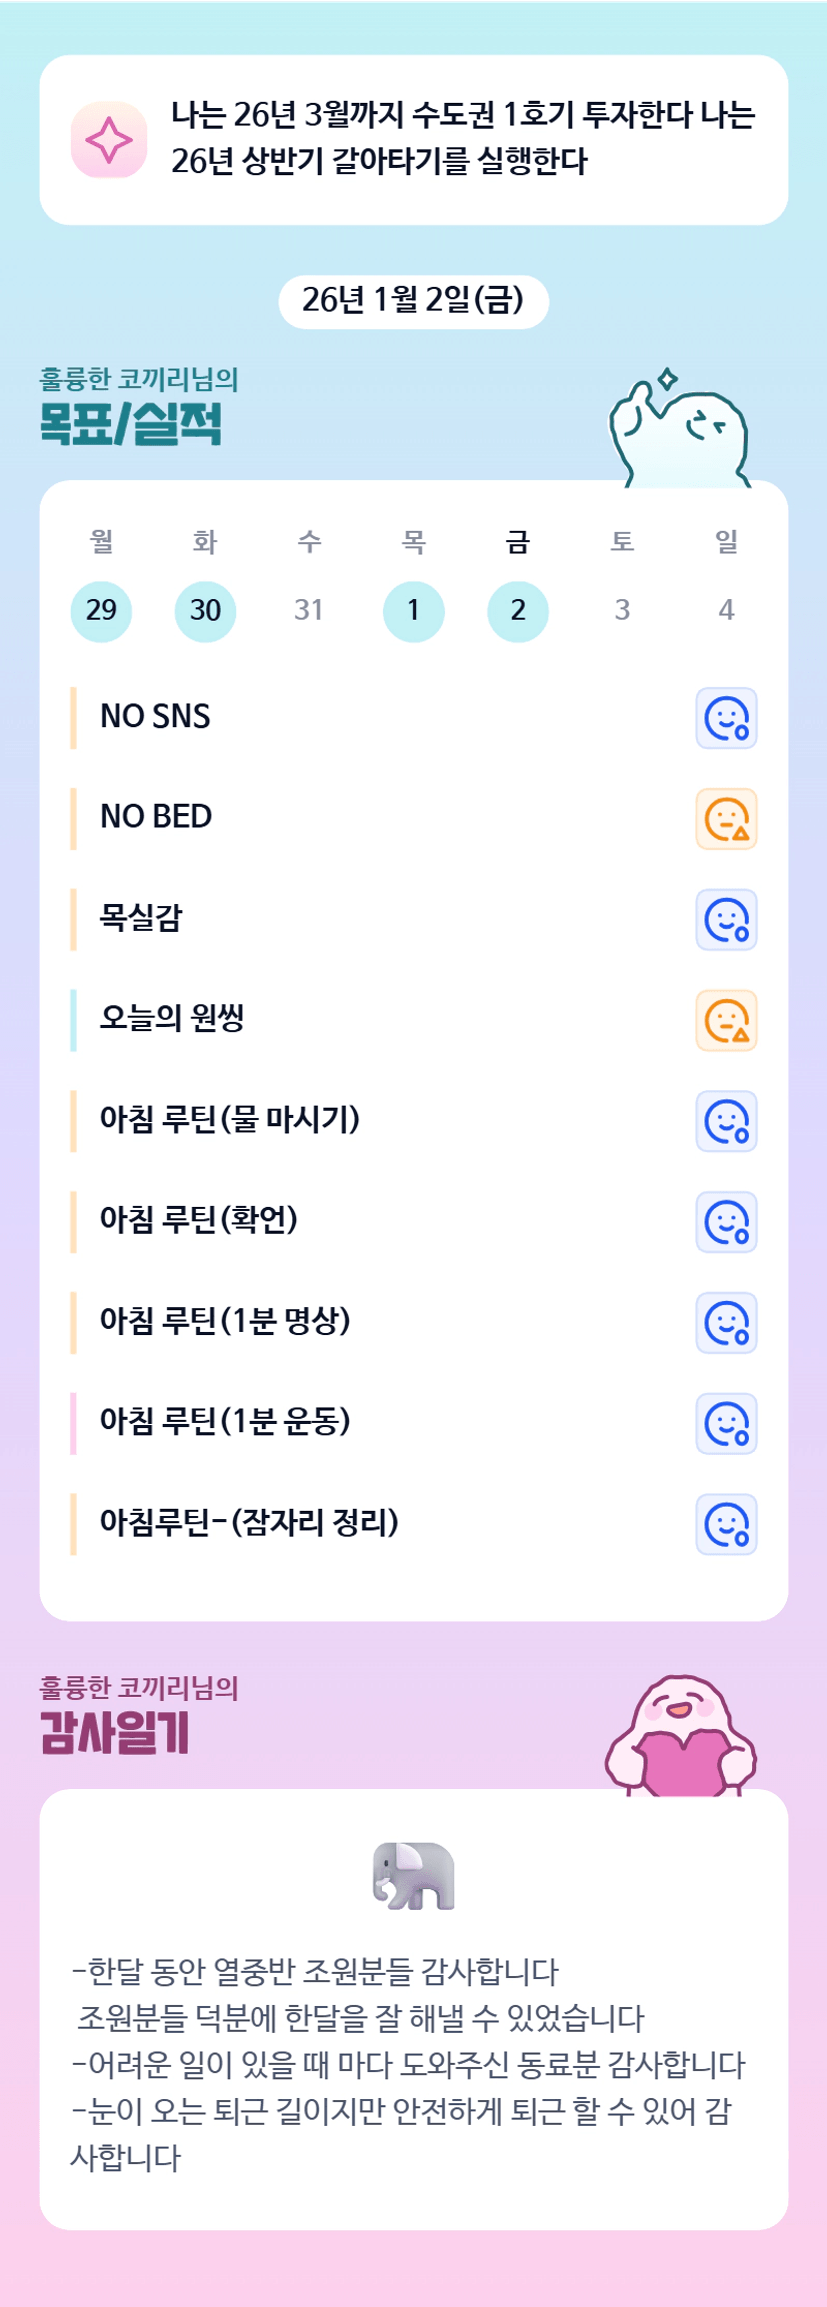Click 오늘의 원씽 orange face icon
The image size is (827, 2307).
click(x=726, y=1021)
